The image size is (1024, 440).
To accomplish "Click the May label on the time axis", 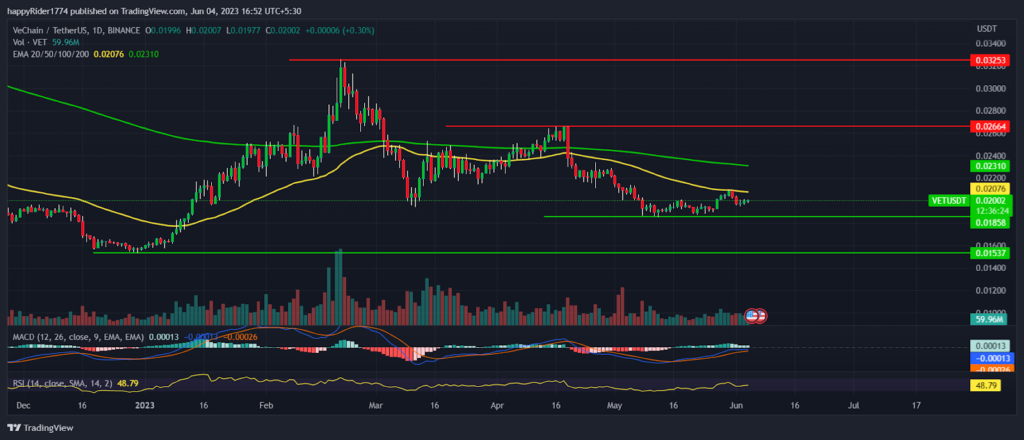I will click(x=615, y=405).
